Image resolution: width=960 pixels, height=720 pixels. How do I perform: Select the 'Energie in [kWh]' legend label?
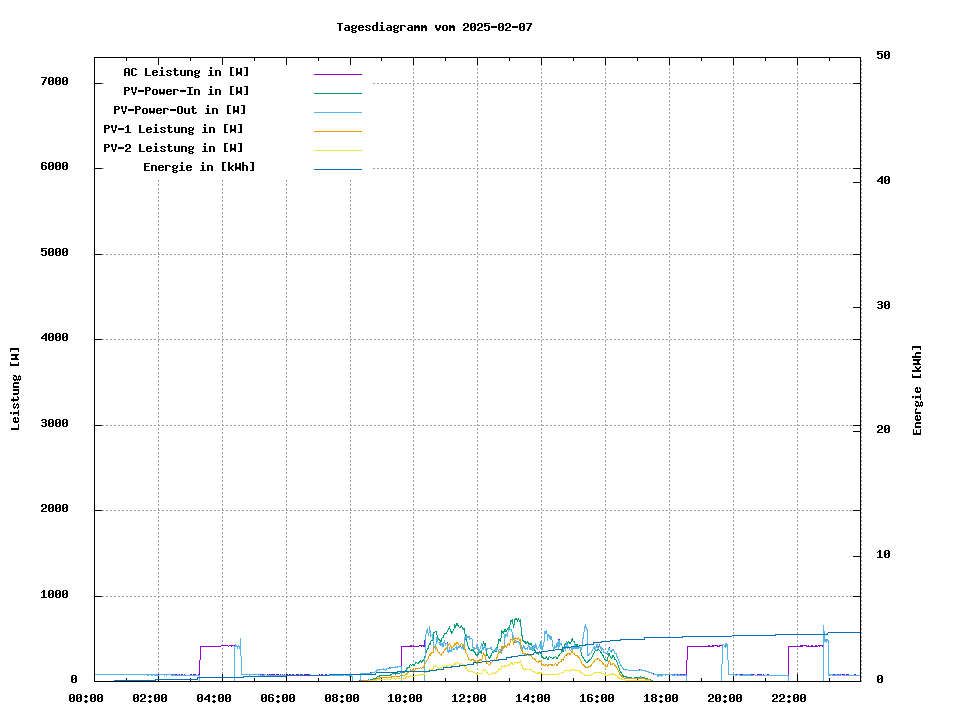[x=199, y=167]
